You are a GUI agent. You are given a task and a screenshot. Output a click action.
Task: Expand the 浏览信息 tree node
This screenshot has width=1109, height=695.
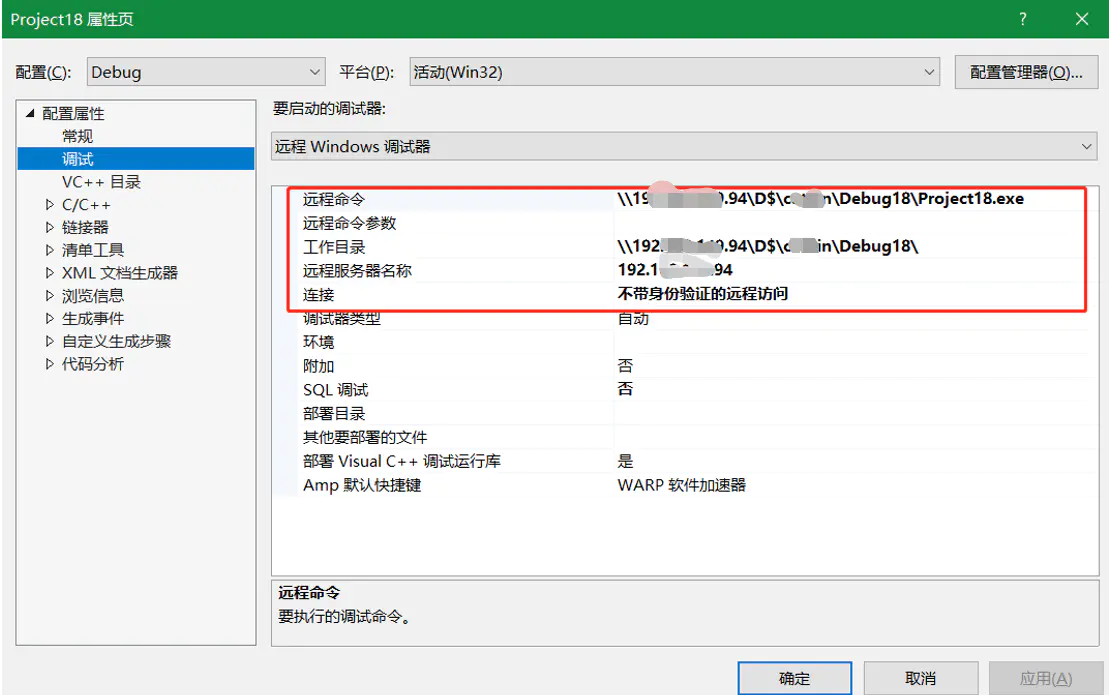tap(50, 296)
